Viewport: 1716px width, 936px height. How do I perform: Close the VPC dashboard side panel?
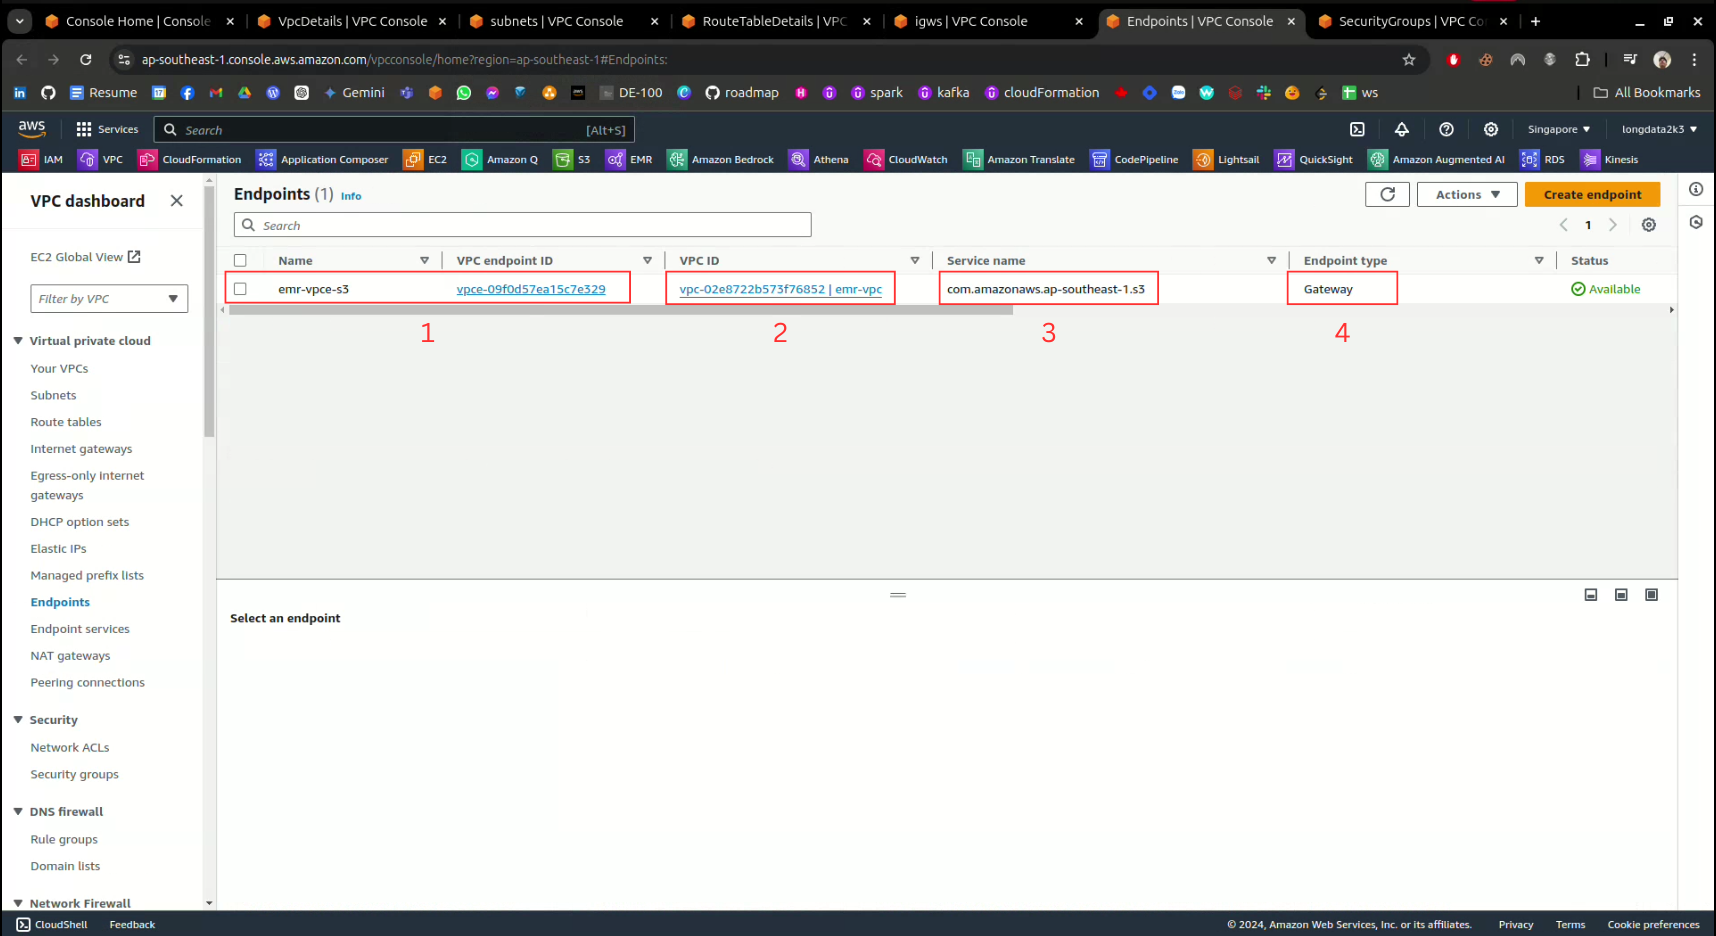click(x=177, y=201)
